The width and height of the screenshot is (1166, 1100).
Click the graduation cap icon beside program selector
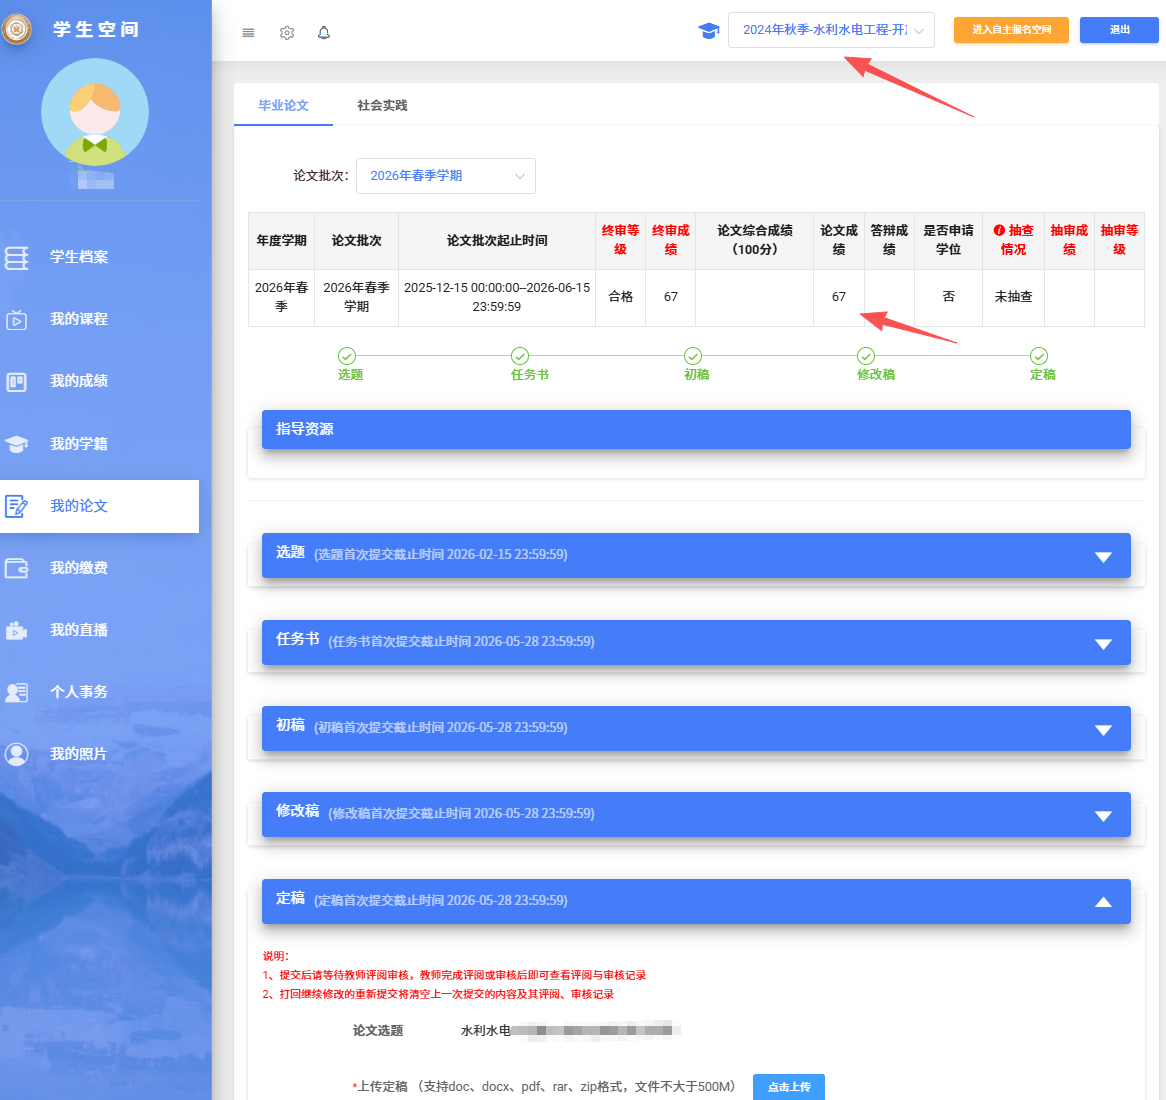[709, 30]
